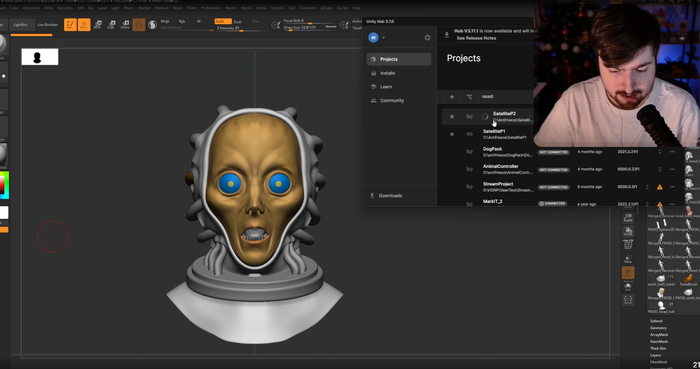Open Unity Hub preferences gear

[x=427, y=37]
